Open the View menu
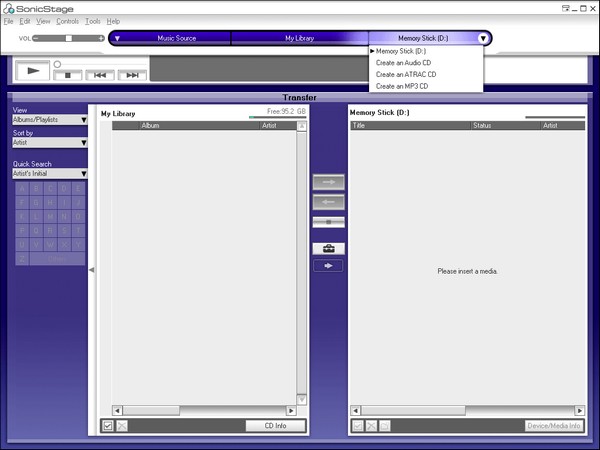The image size is (600, 450). click(43, 21)
